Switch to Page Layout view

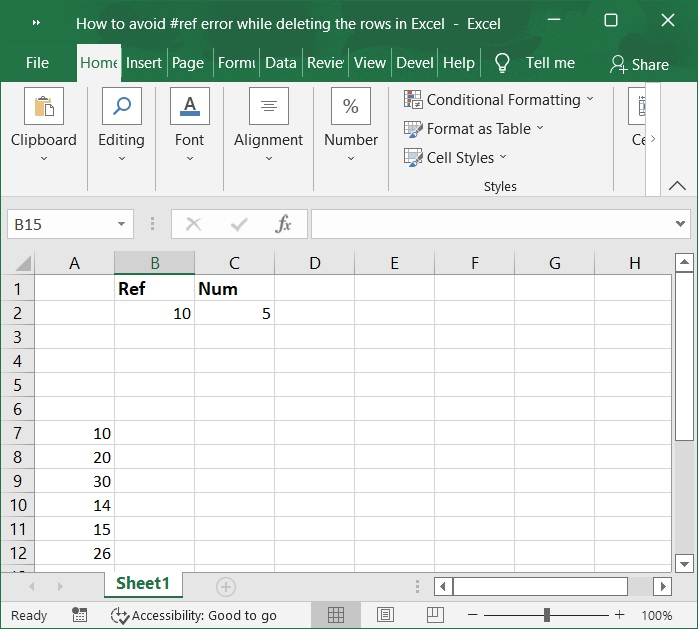point(385,615)
